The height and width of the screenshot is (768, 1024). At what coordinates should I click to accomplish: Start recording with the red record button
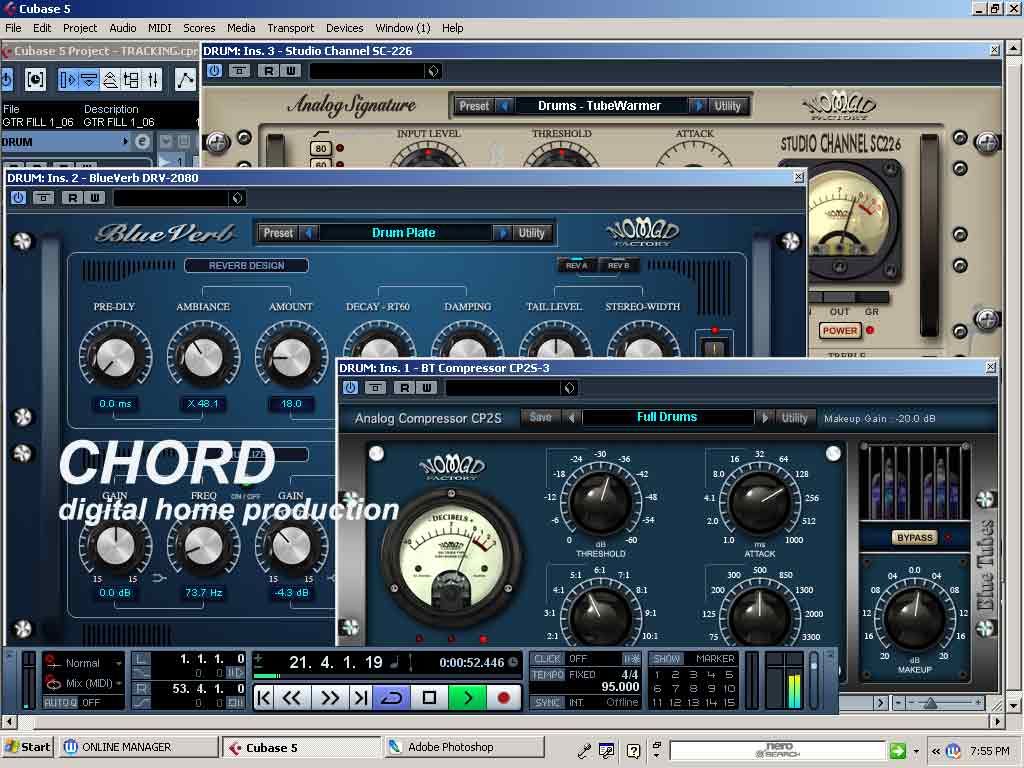(504, 697)
